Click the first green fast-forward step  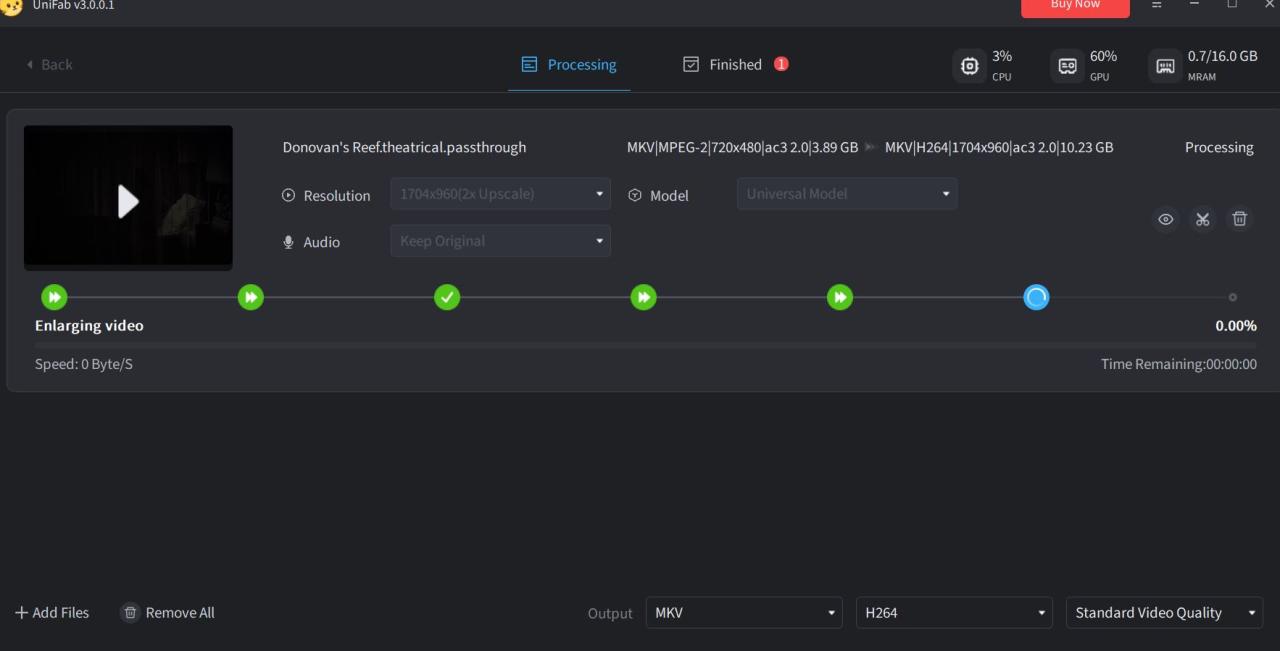click(54, 297)
